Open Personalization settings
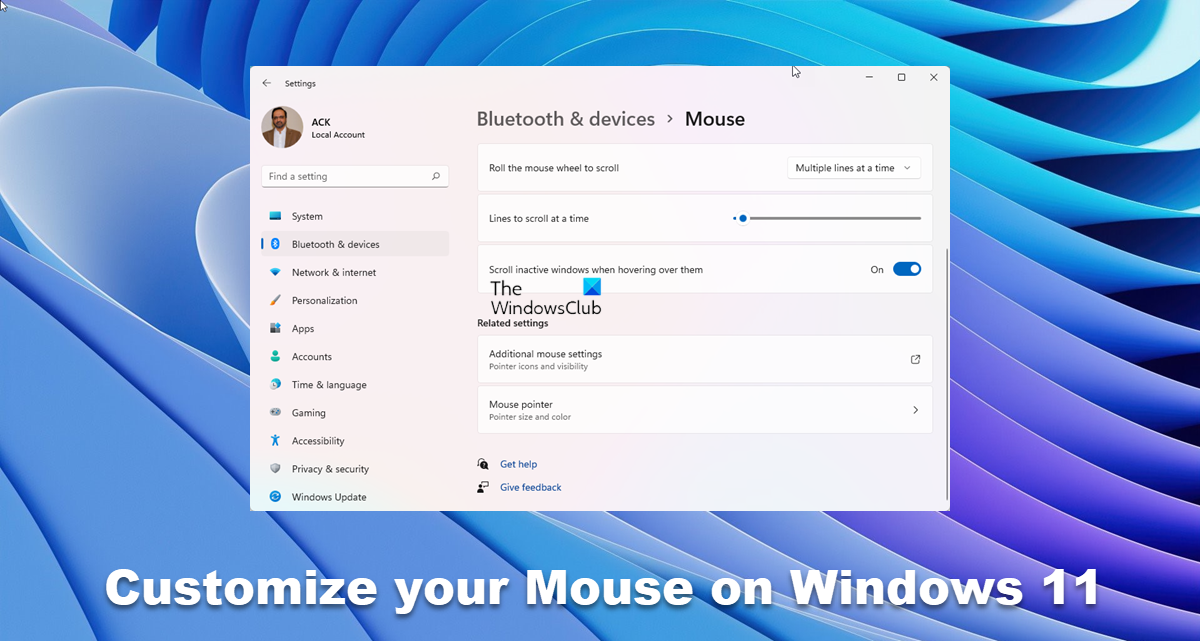Screen dimensions: 1200x641 [x=355, y=300]
